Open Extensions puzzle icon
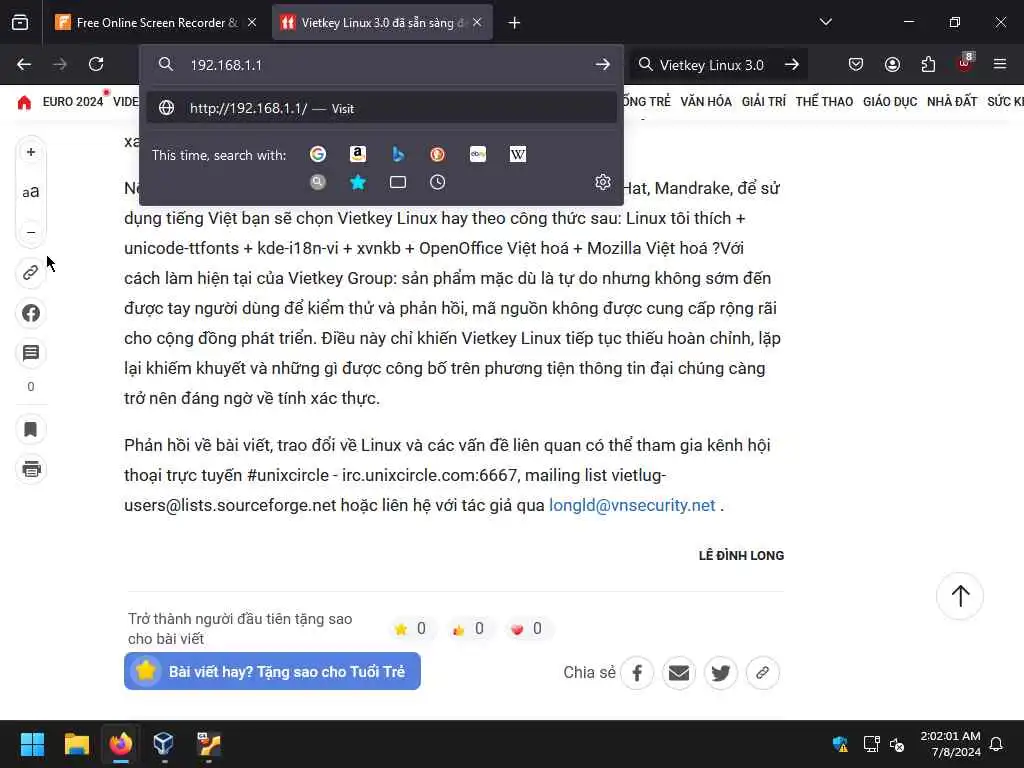 pos(928,64)
